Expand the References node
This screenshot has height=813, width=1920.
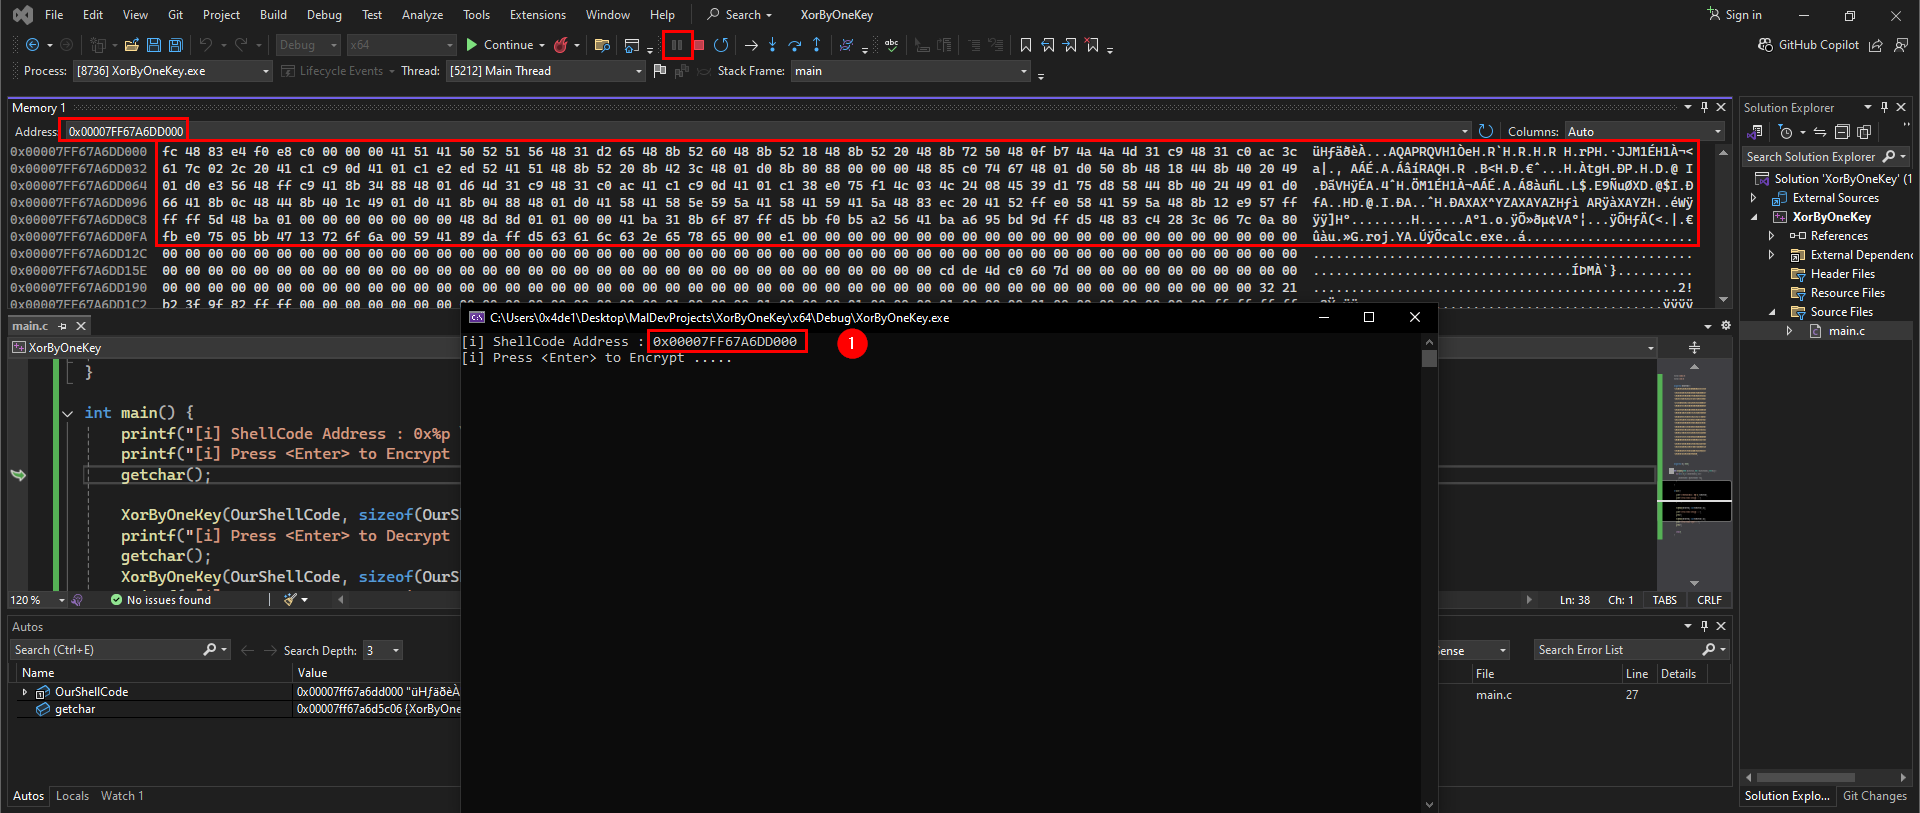click(1771, 236)
